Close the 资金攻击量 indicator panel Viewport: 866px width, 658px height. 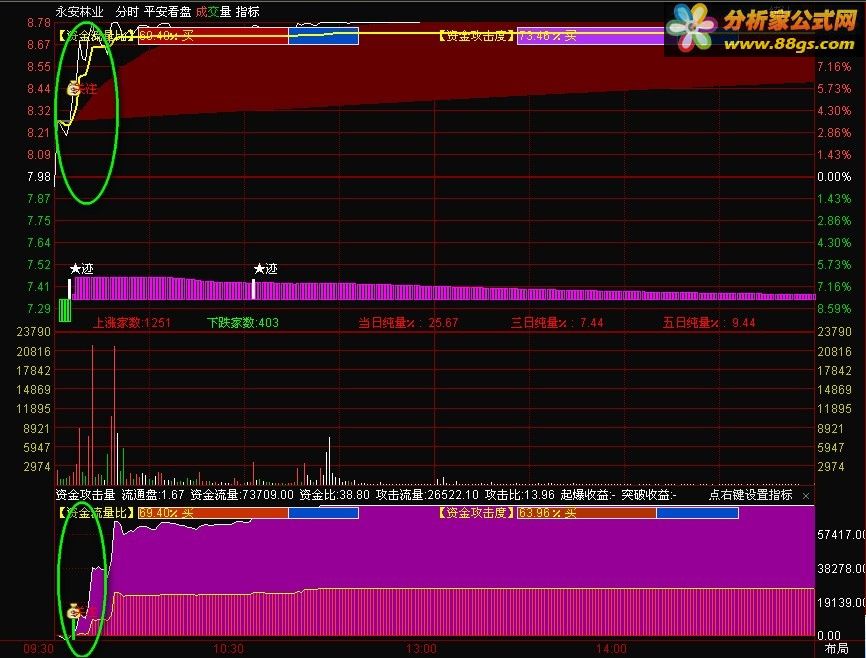(806, 496)
